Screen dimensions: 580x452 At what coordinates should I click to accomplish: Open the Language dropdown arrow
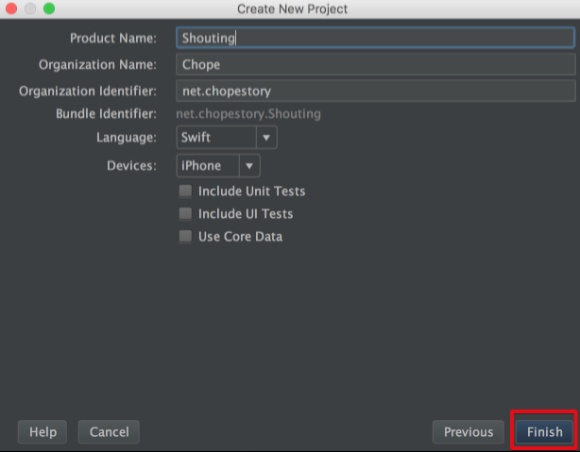[x=266, y=138]
